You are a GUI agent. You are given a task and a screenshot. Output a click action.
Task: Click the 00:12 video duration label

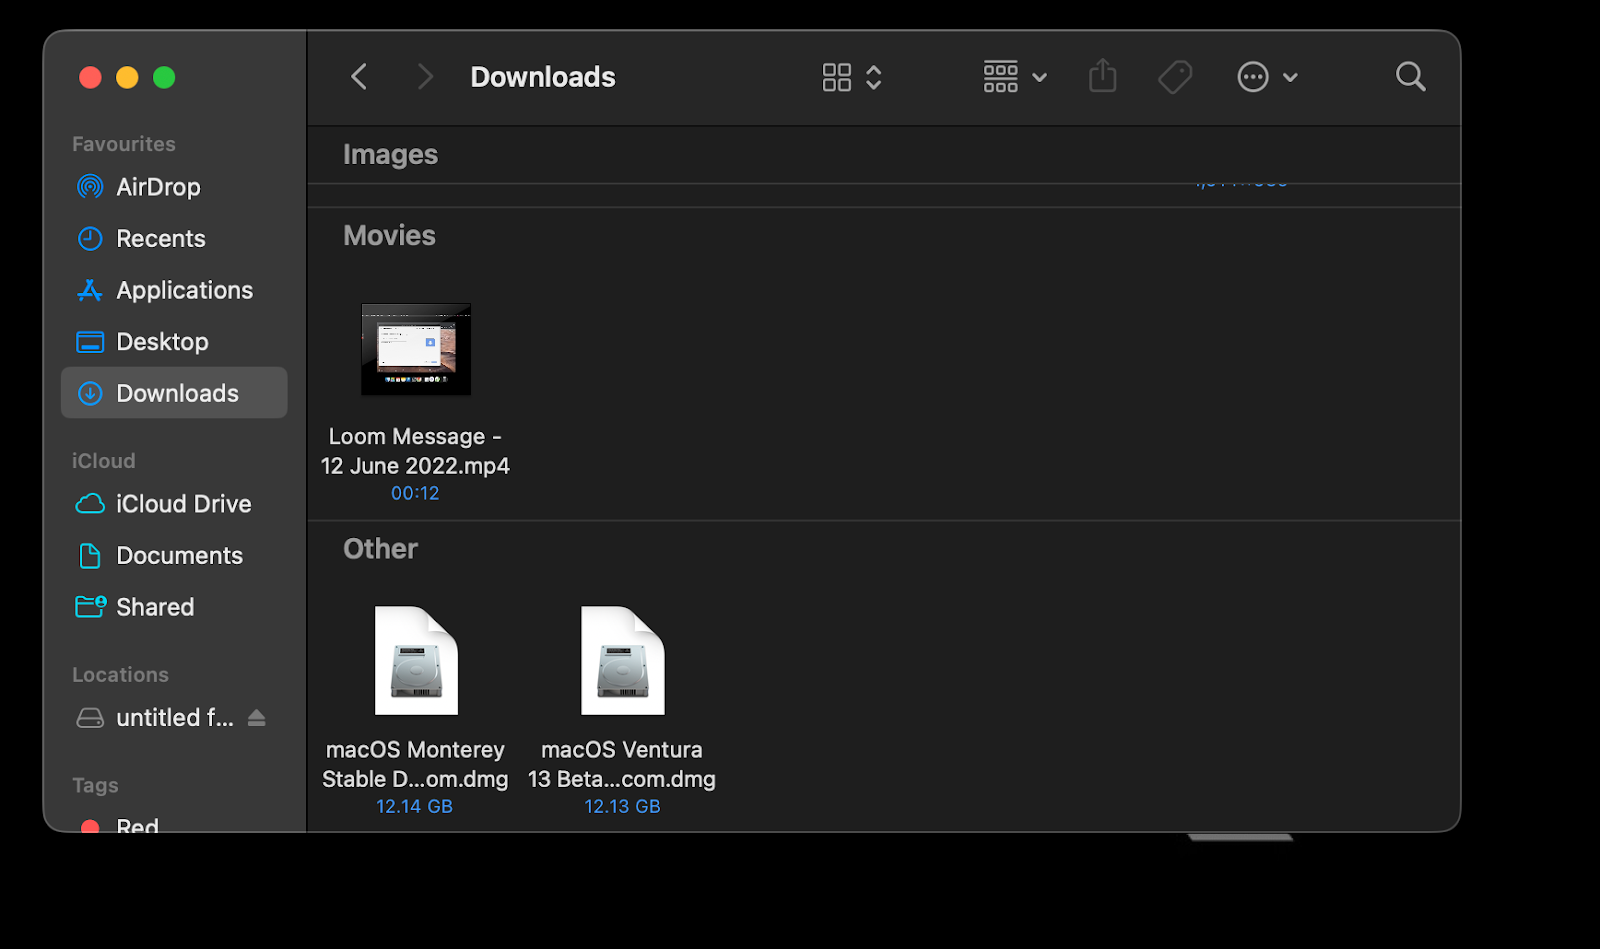pyautogui.click(x=415, y=493)
